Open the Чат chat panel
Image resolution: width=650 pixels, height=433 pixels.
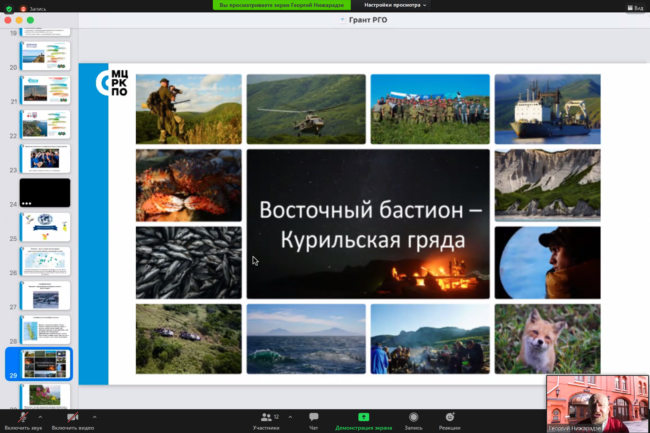313,421
